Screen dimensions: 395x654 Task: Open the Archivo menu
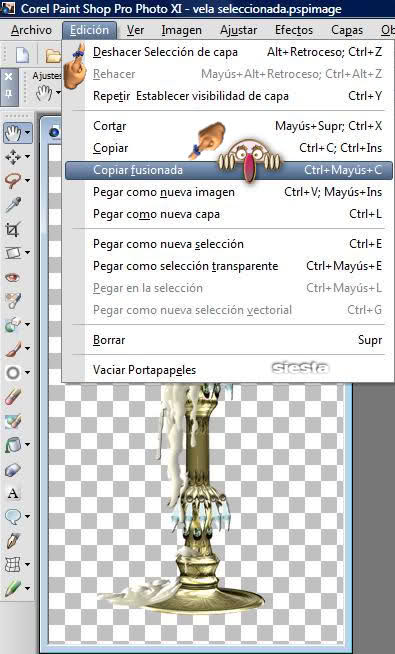31,30
